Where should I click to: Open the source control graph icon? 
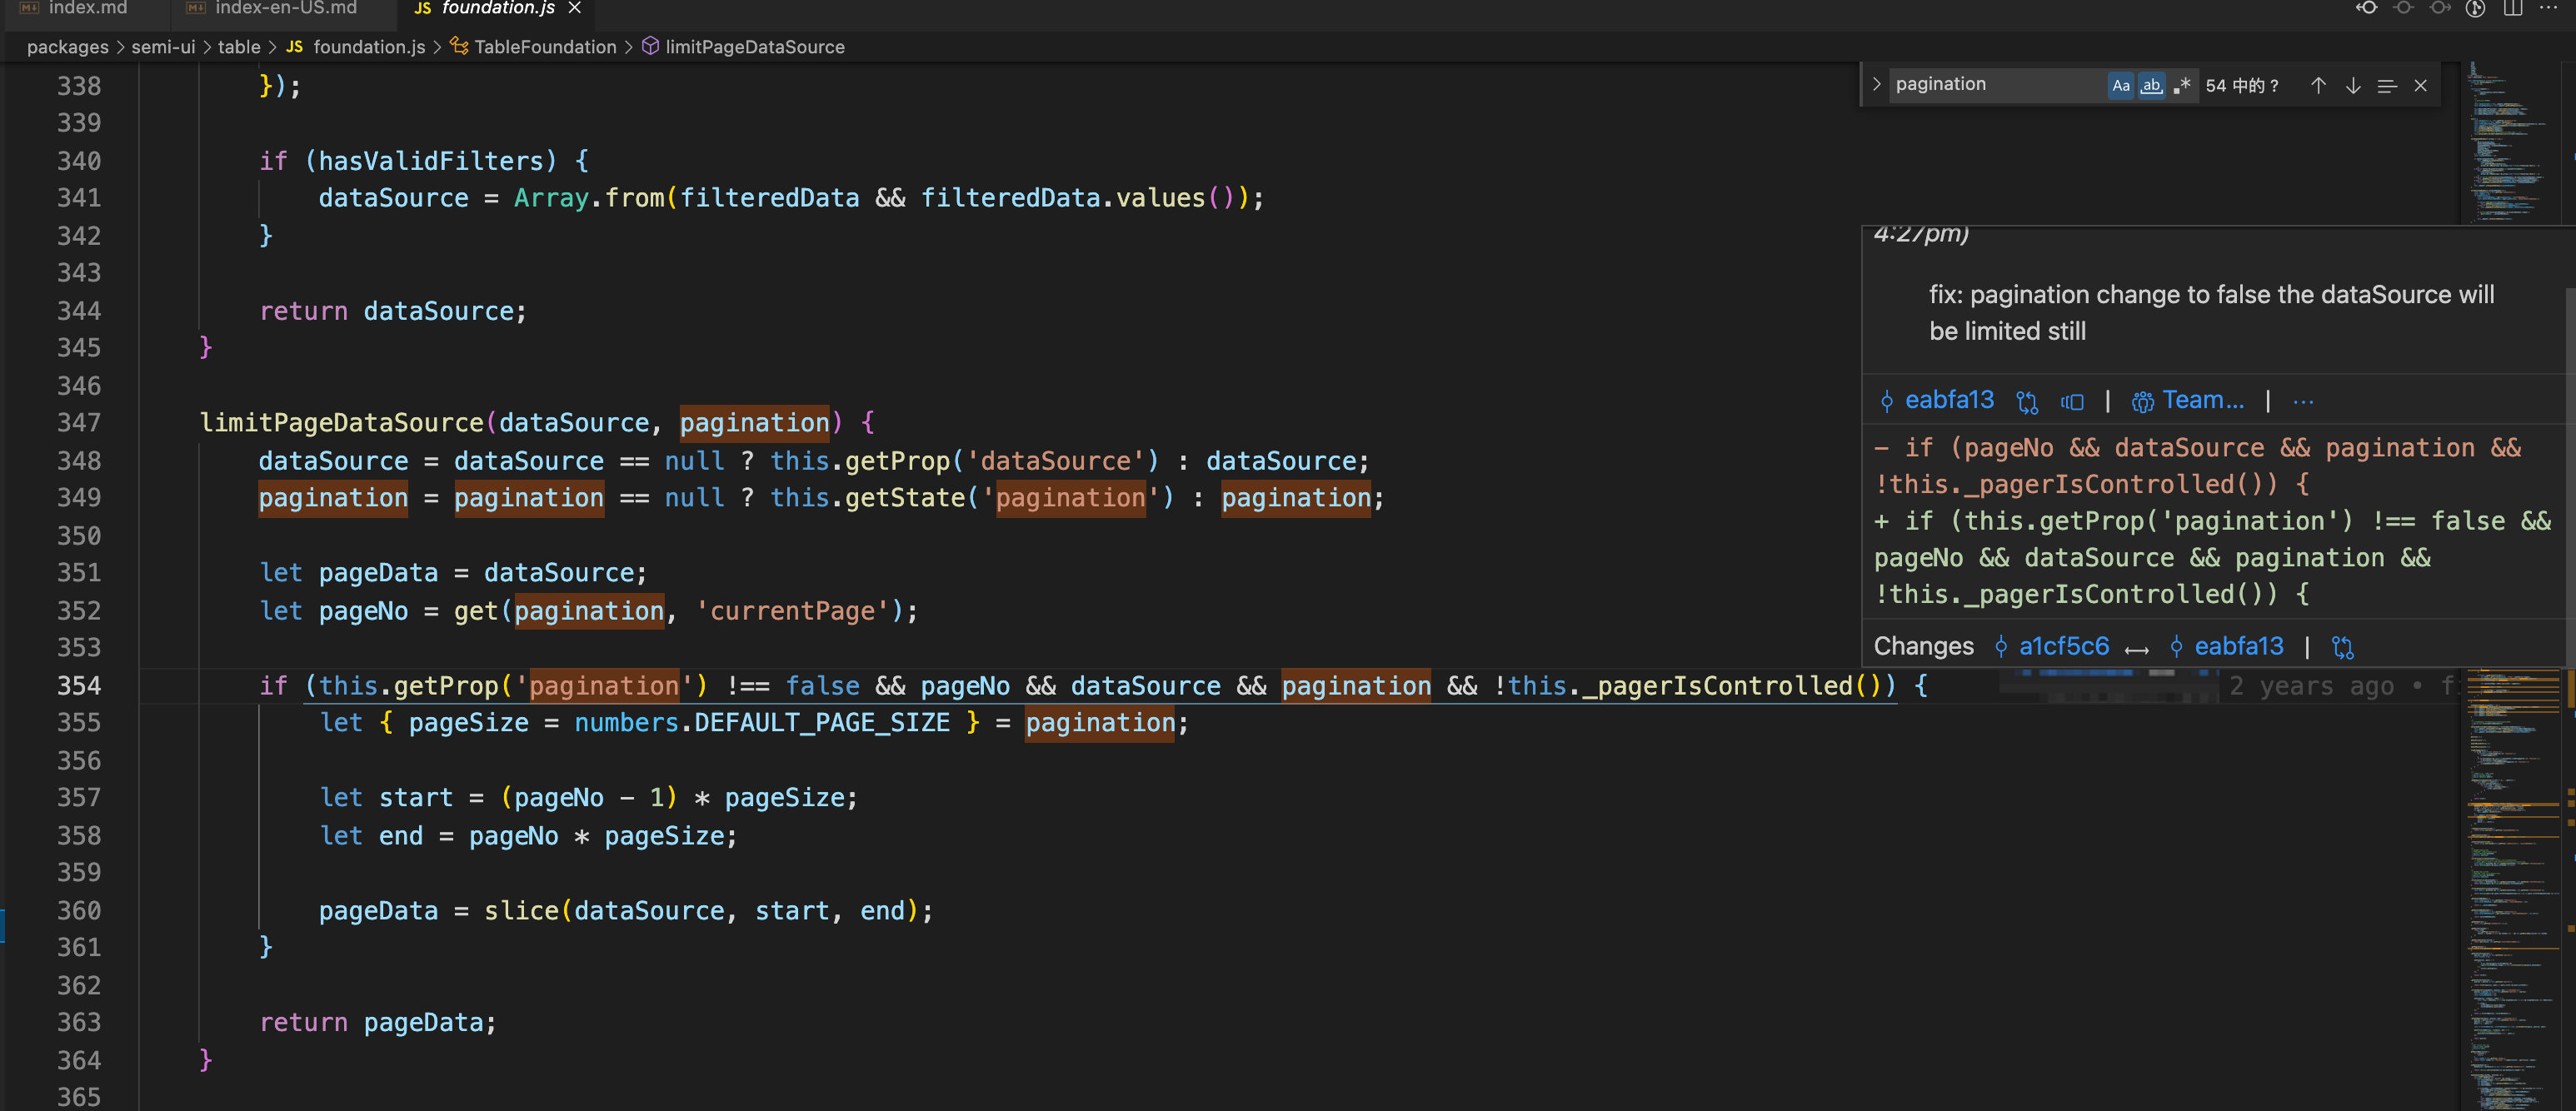point(2476,8)
